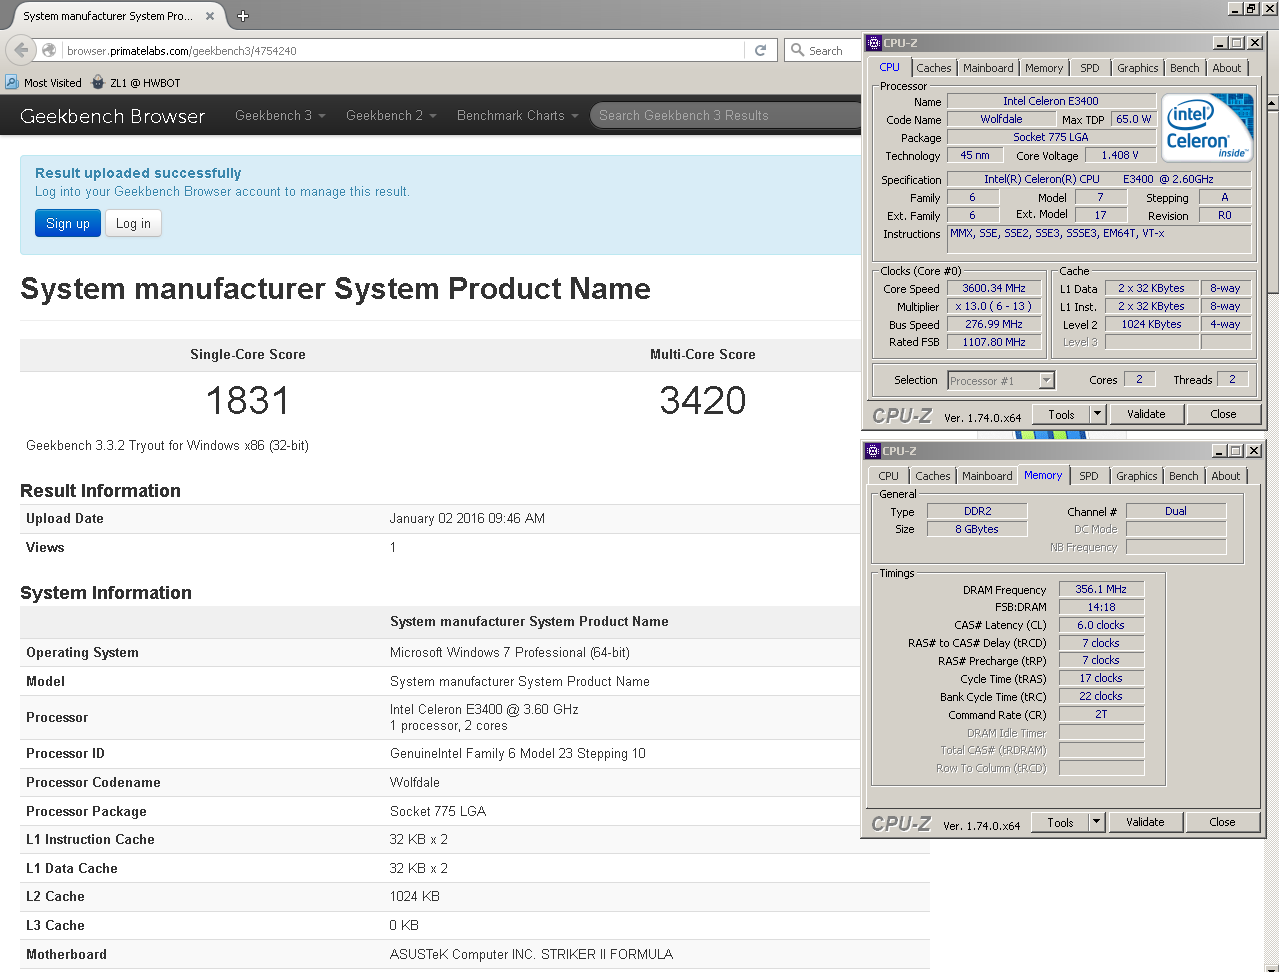Select Caches tab in lower CPU-Z window
1279x972 pixels.
pyautogui.click(x=933, y=476)
